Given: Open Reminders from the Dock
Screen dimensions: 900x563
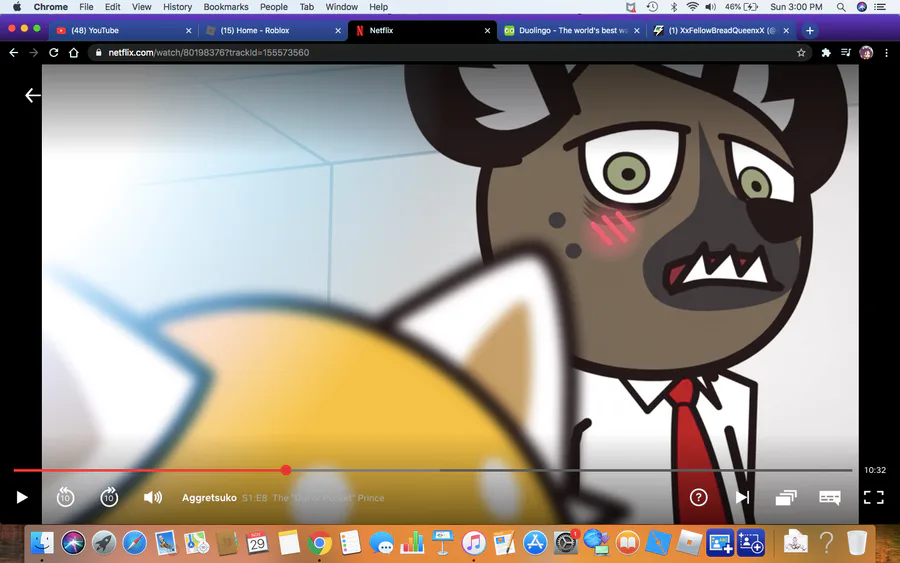Looking at the screenshot, I should click(350, 542).
